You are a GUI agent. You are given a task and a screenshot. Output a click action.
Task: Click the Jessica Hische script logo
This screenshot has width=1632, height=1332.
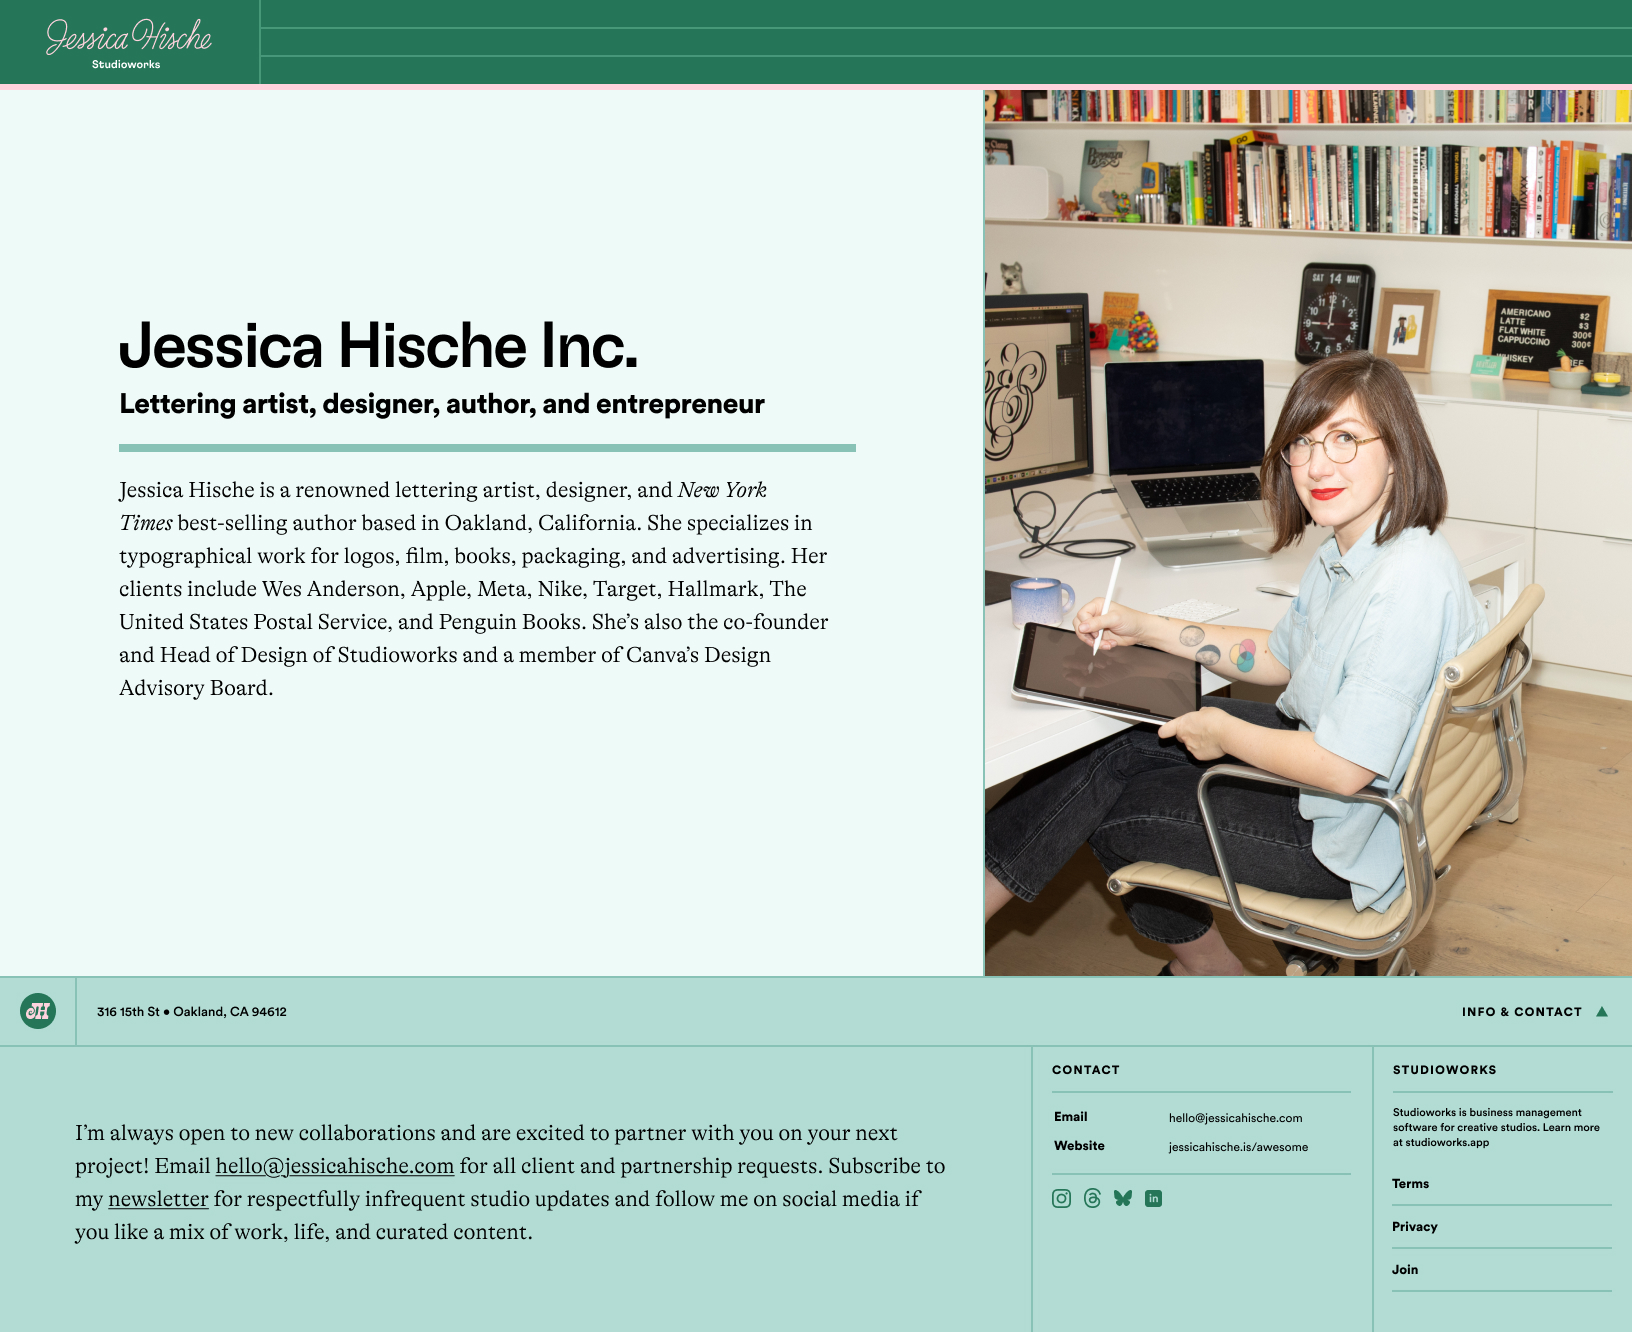tap(129, 37)
